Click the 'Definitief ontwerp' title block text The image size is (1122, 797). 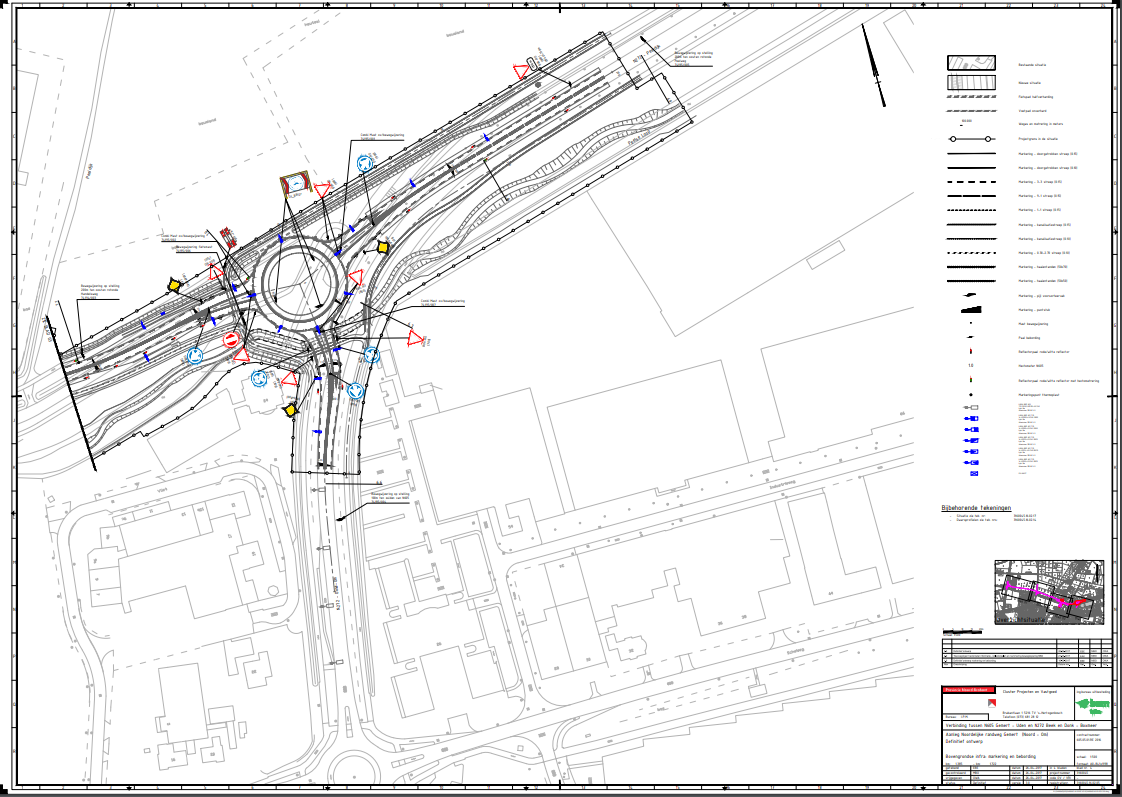[x=968, y=739]
